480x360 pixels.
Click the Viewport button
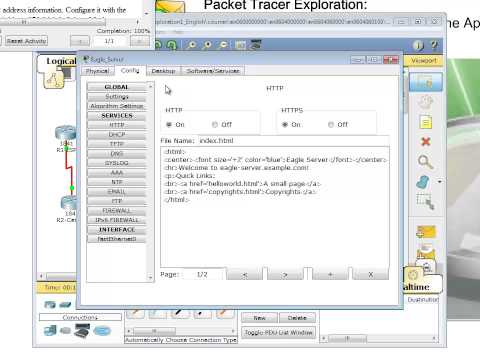(424, 61)
